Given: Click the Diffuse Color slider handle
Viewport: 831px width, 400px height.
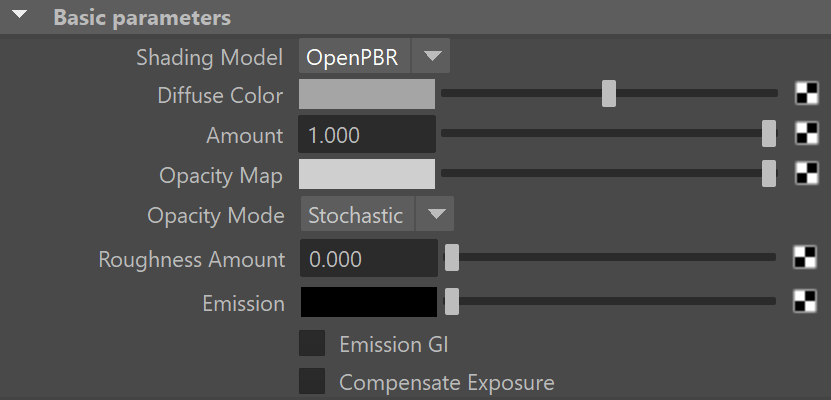Looking at the screenshot, I should click(x=608, y=94).
